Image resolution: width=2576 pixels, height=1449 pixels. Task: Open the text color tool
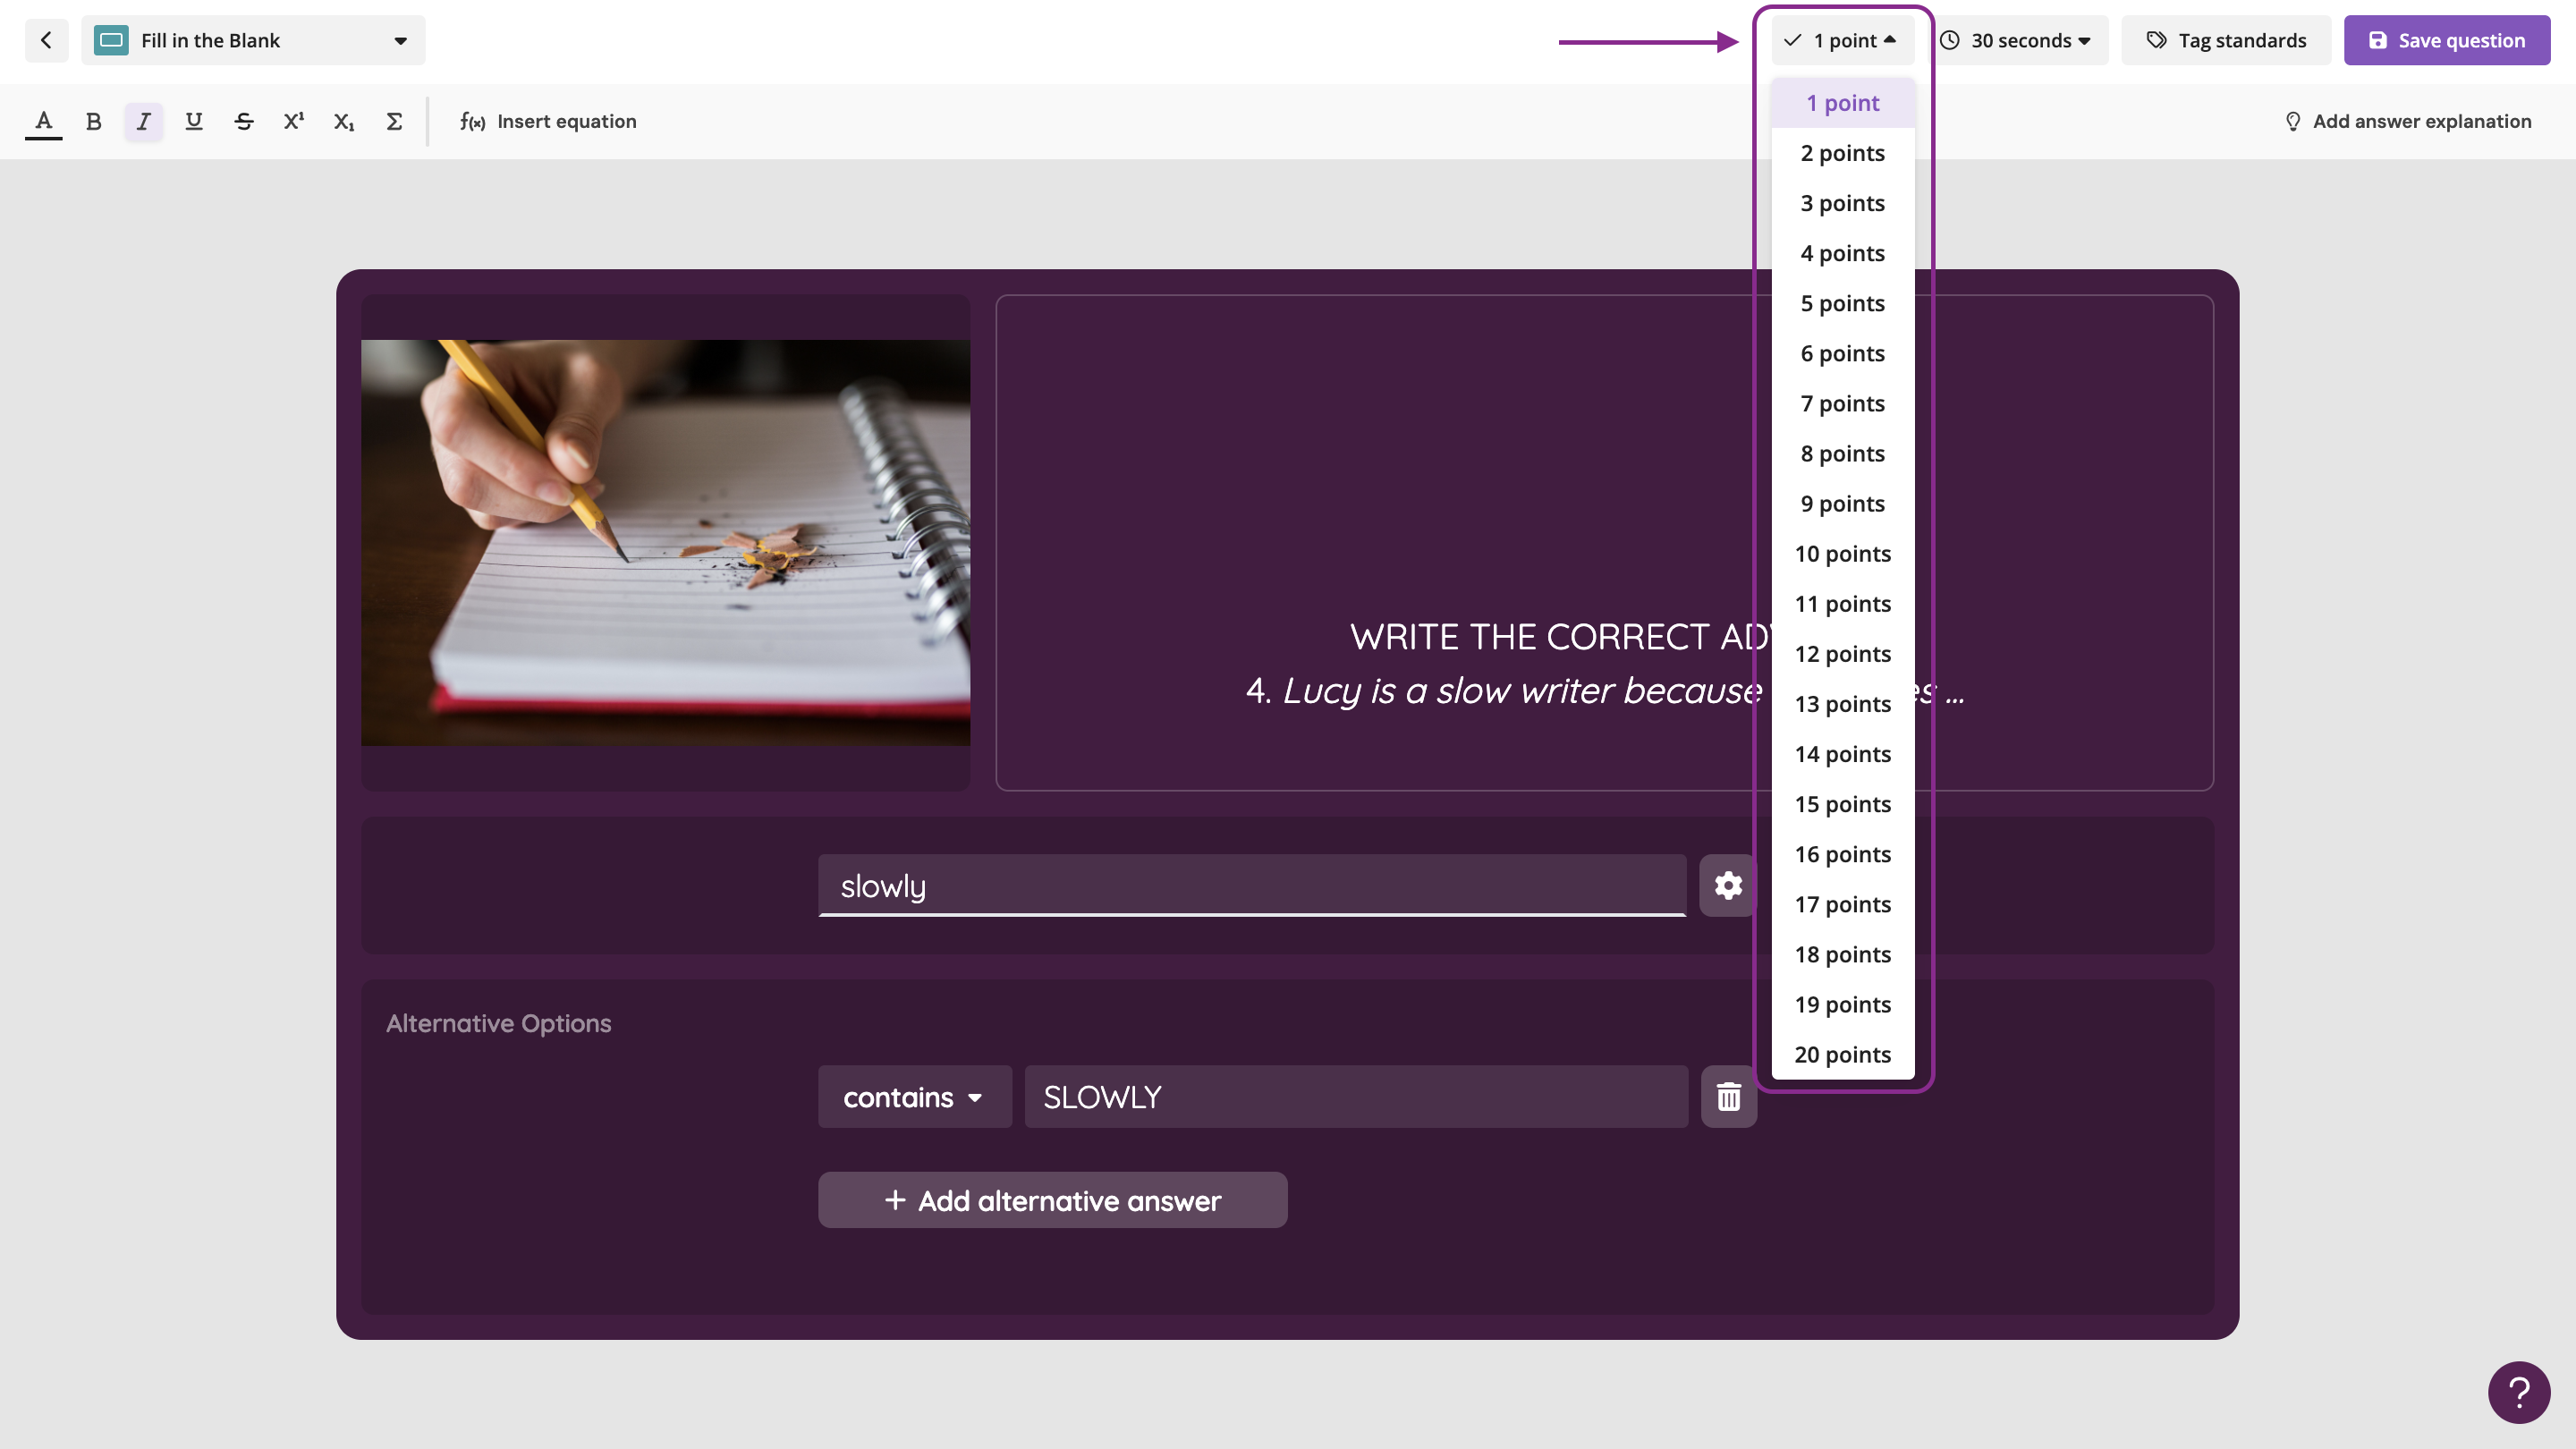[43, 121]
